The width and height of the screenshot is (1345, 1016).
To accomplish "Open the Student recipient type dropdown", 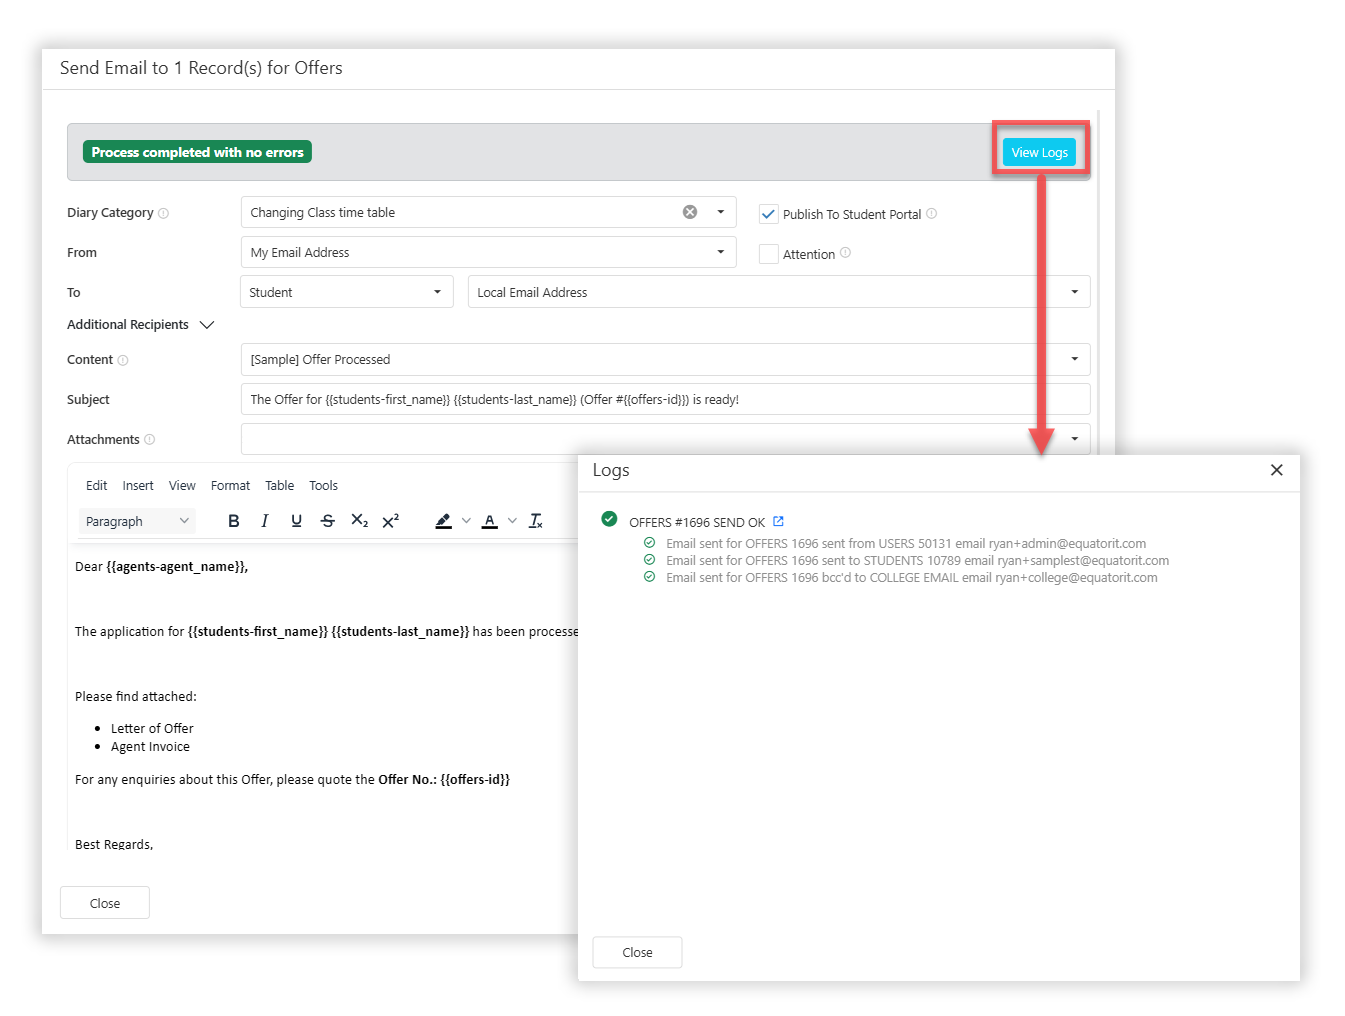I will click(346, 292).
